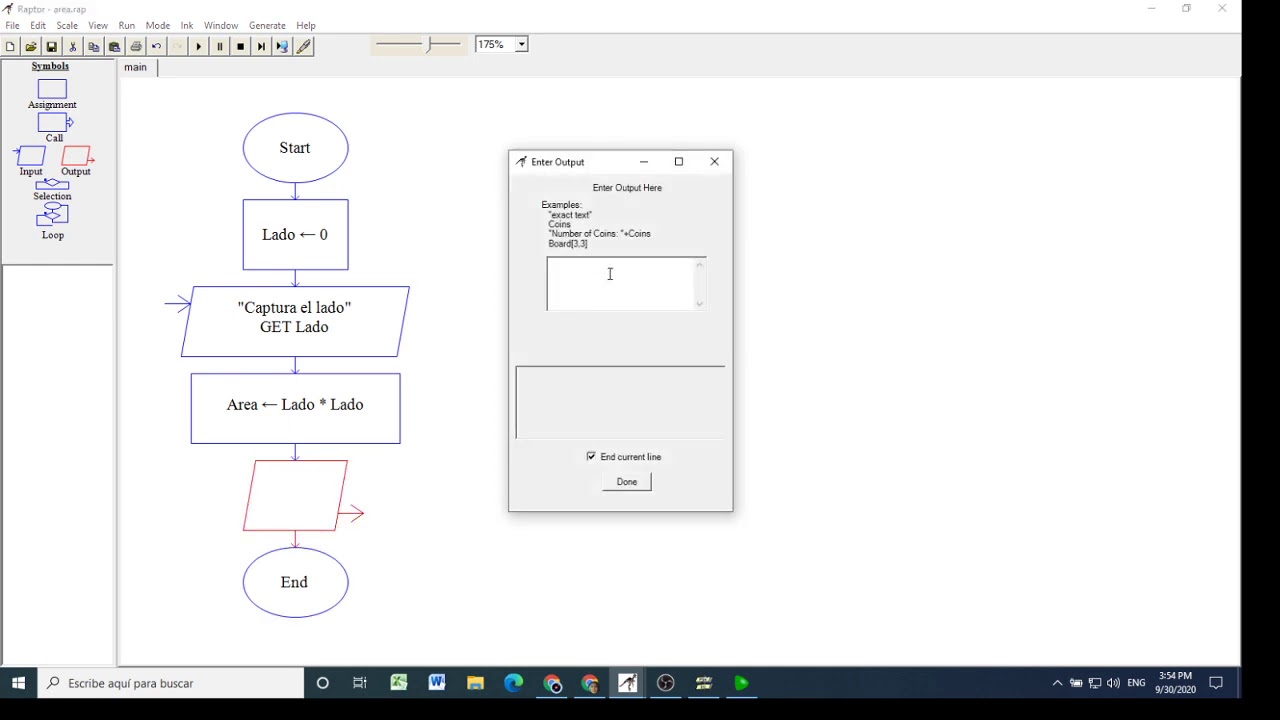Image resolution: width=1280 pixels, height=720 pixels.
Task: Stop execution with the stop button
Action: tap(241, 46)
